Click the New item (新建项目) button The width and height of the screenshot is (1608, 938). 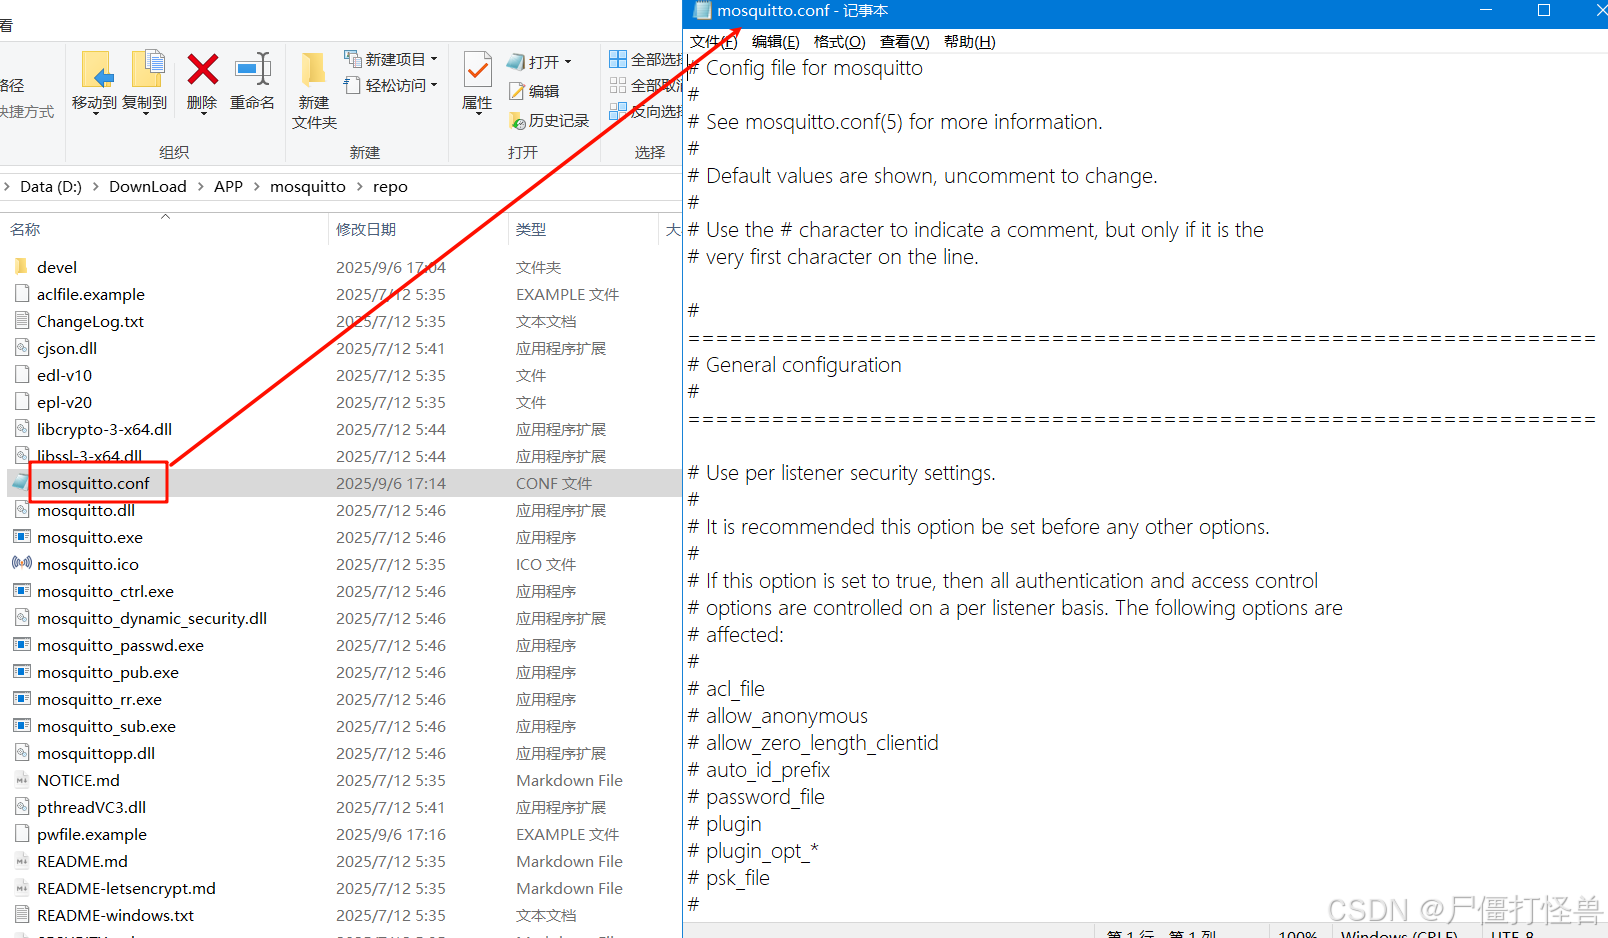point(391,59)
